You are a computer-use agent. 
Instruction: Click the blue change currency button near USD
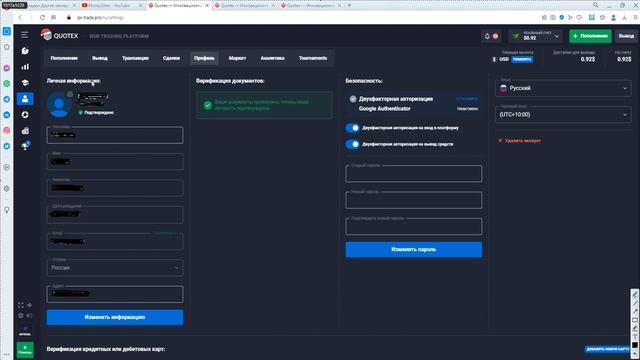point(522,59)
